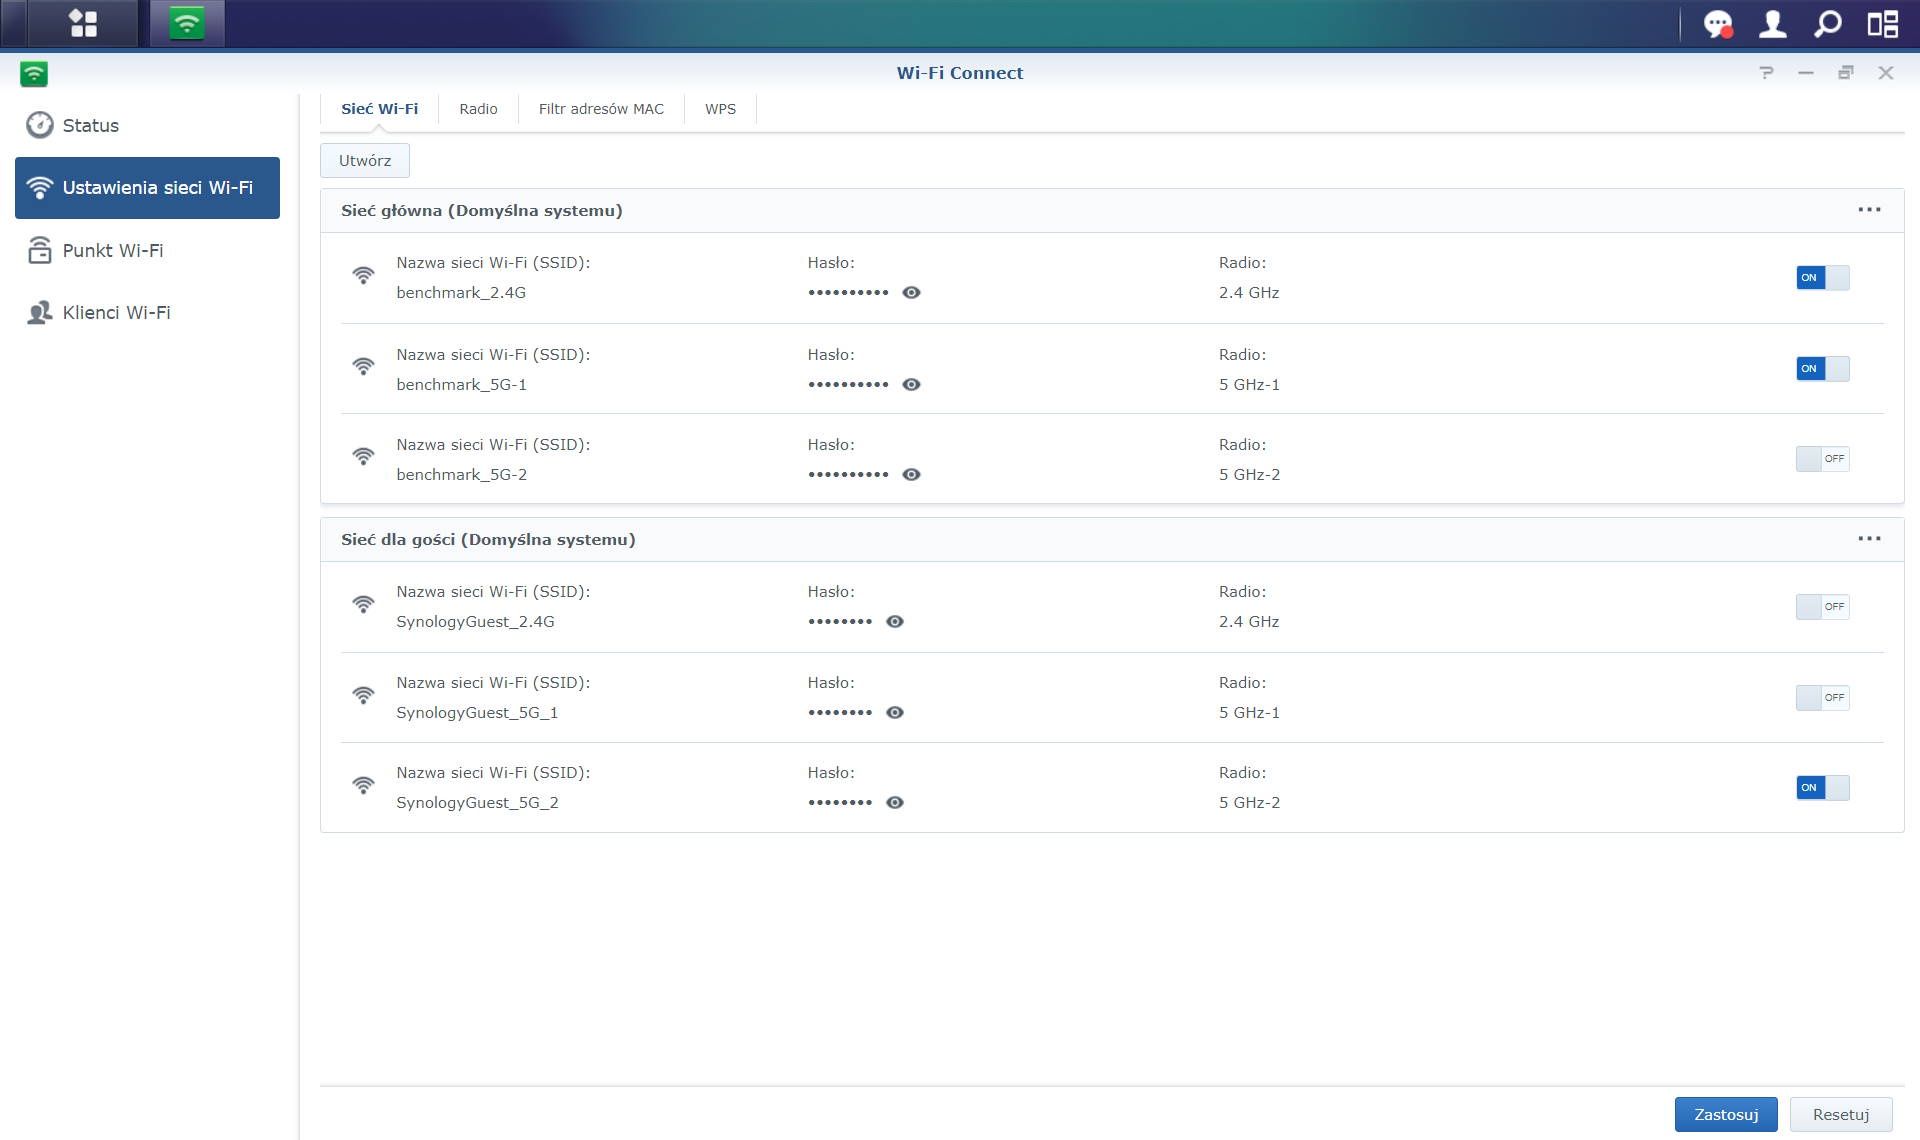Click Wi-Fi signal icon for benchmark_5G-2

pyautogui.click(x=363, y=456)
